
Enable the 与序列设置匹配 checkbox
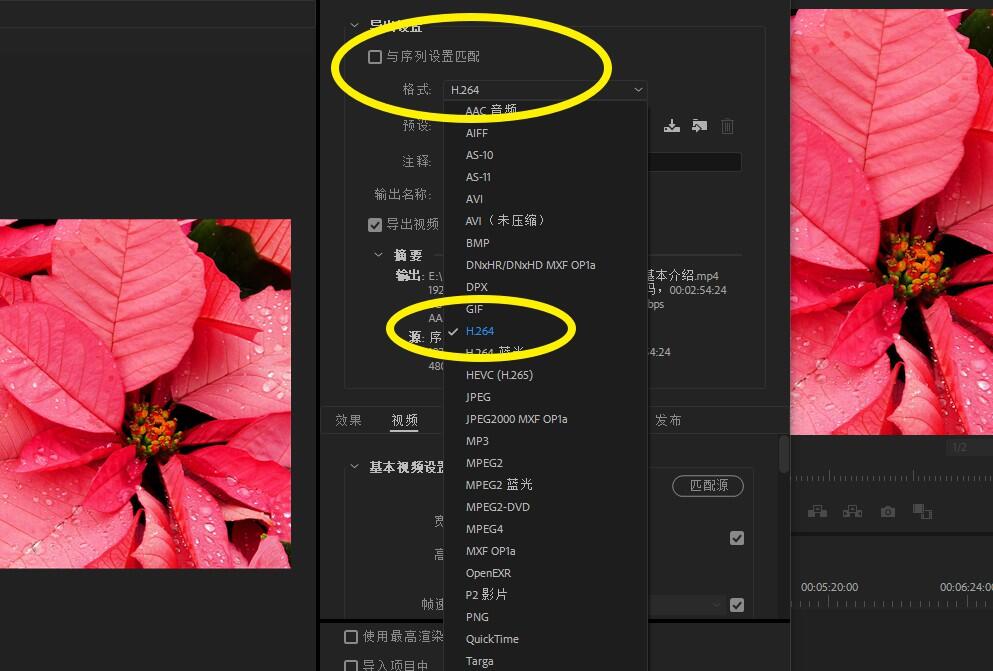[x=375, y=57]
